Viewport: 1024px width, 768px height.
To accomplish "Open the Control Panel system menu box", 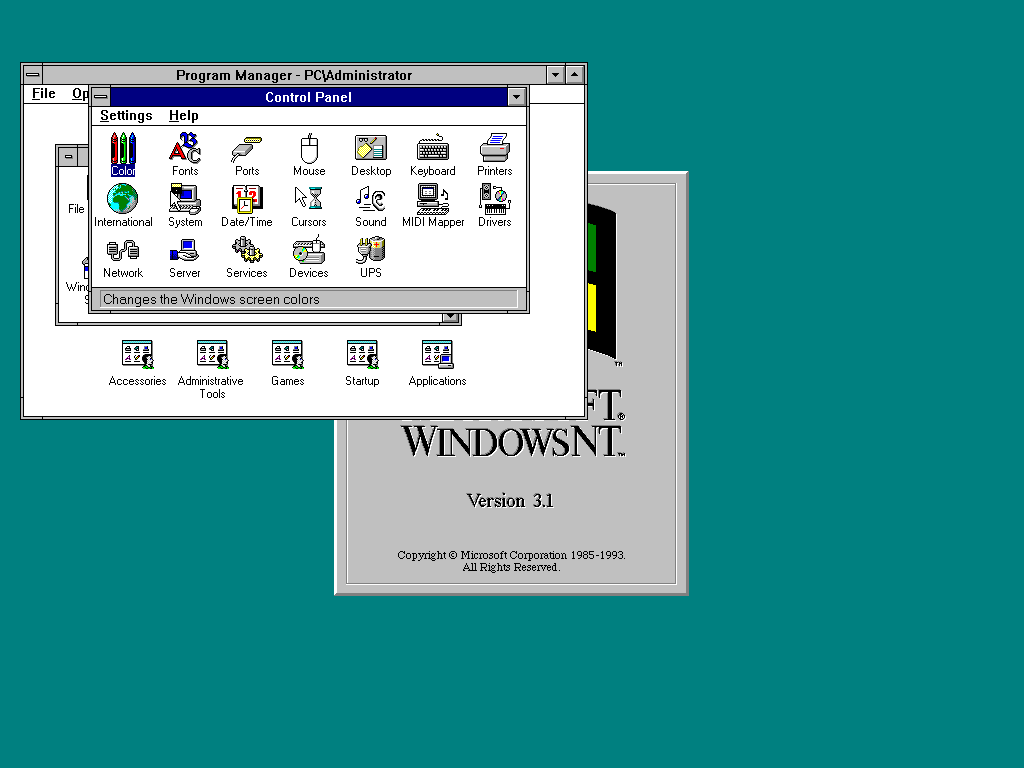I will (101, 97).
